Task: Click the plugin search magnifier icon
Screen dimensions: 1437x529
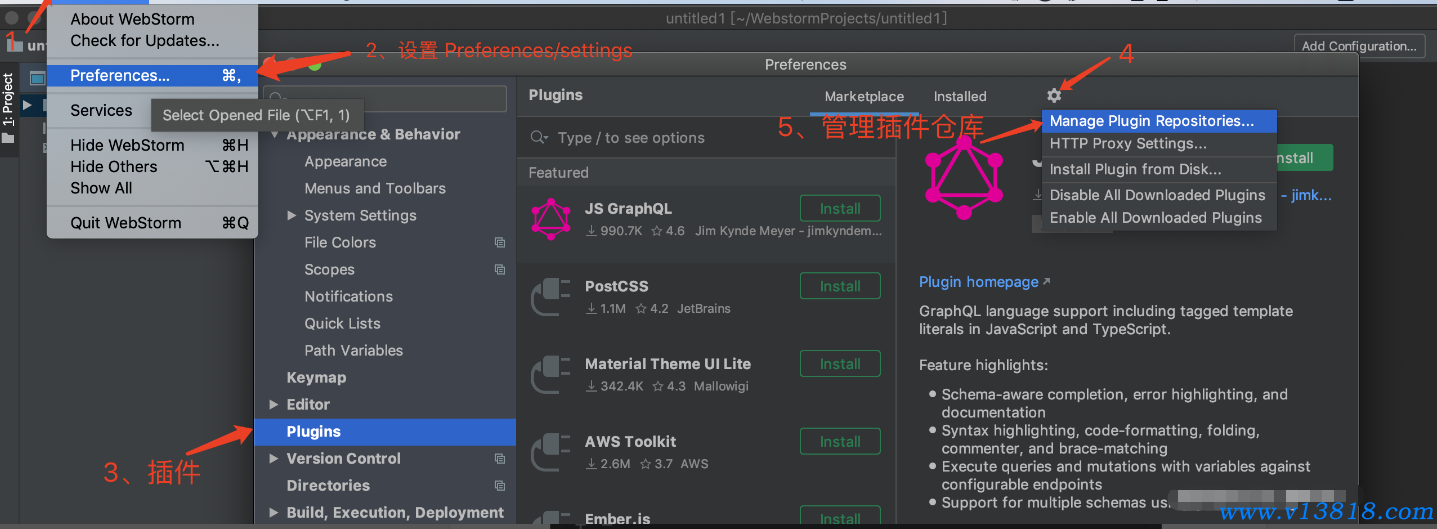Action: pyautogui.click(x=539, y=138)
